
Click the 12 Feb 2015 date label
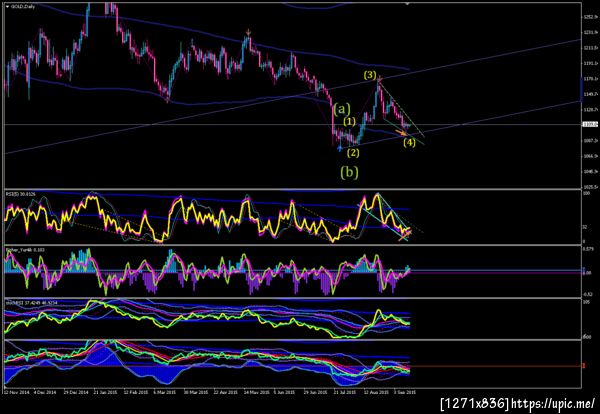[x=134, y=392]
